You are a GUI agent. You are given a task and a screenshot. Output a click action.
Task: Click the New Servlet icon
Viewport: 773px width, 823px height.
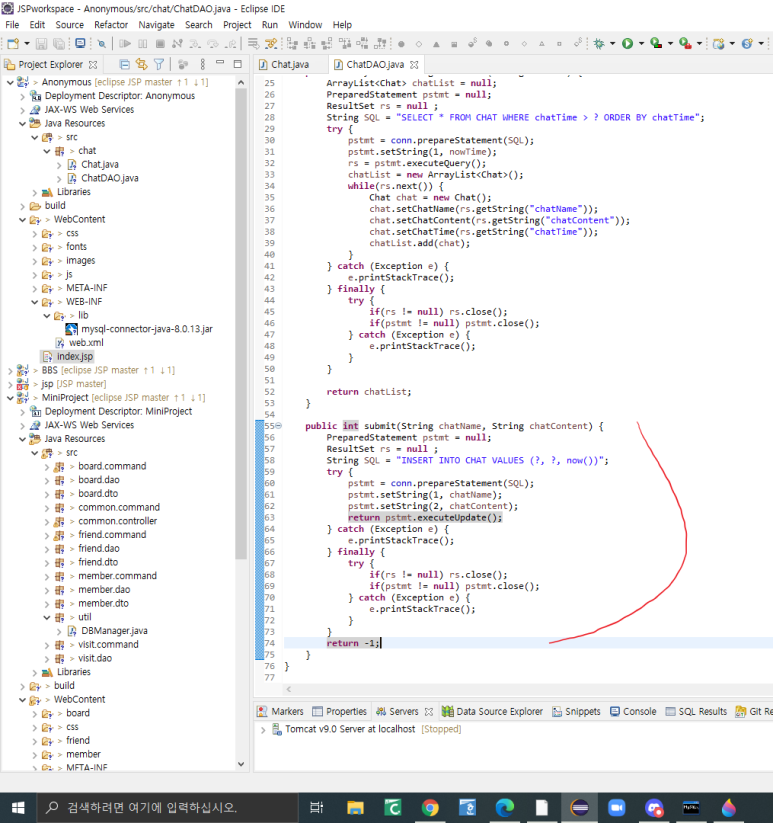(747, 44)
